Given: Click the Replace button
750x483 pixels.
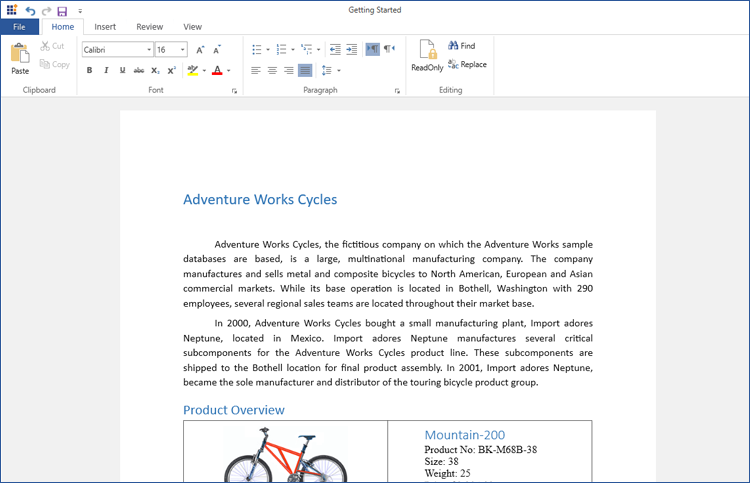Looking at the screenshot, I should point(467,64).
